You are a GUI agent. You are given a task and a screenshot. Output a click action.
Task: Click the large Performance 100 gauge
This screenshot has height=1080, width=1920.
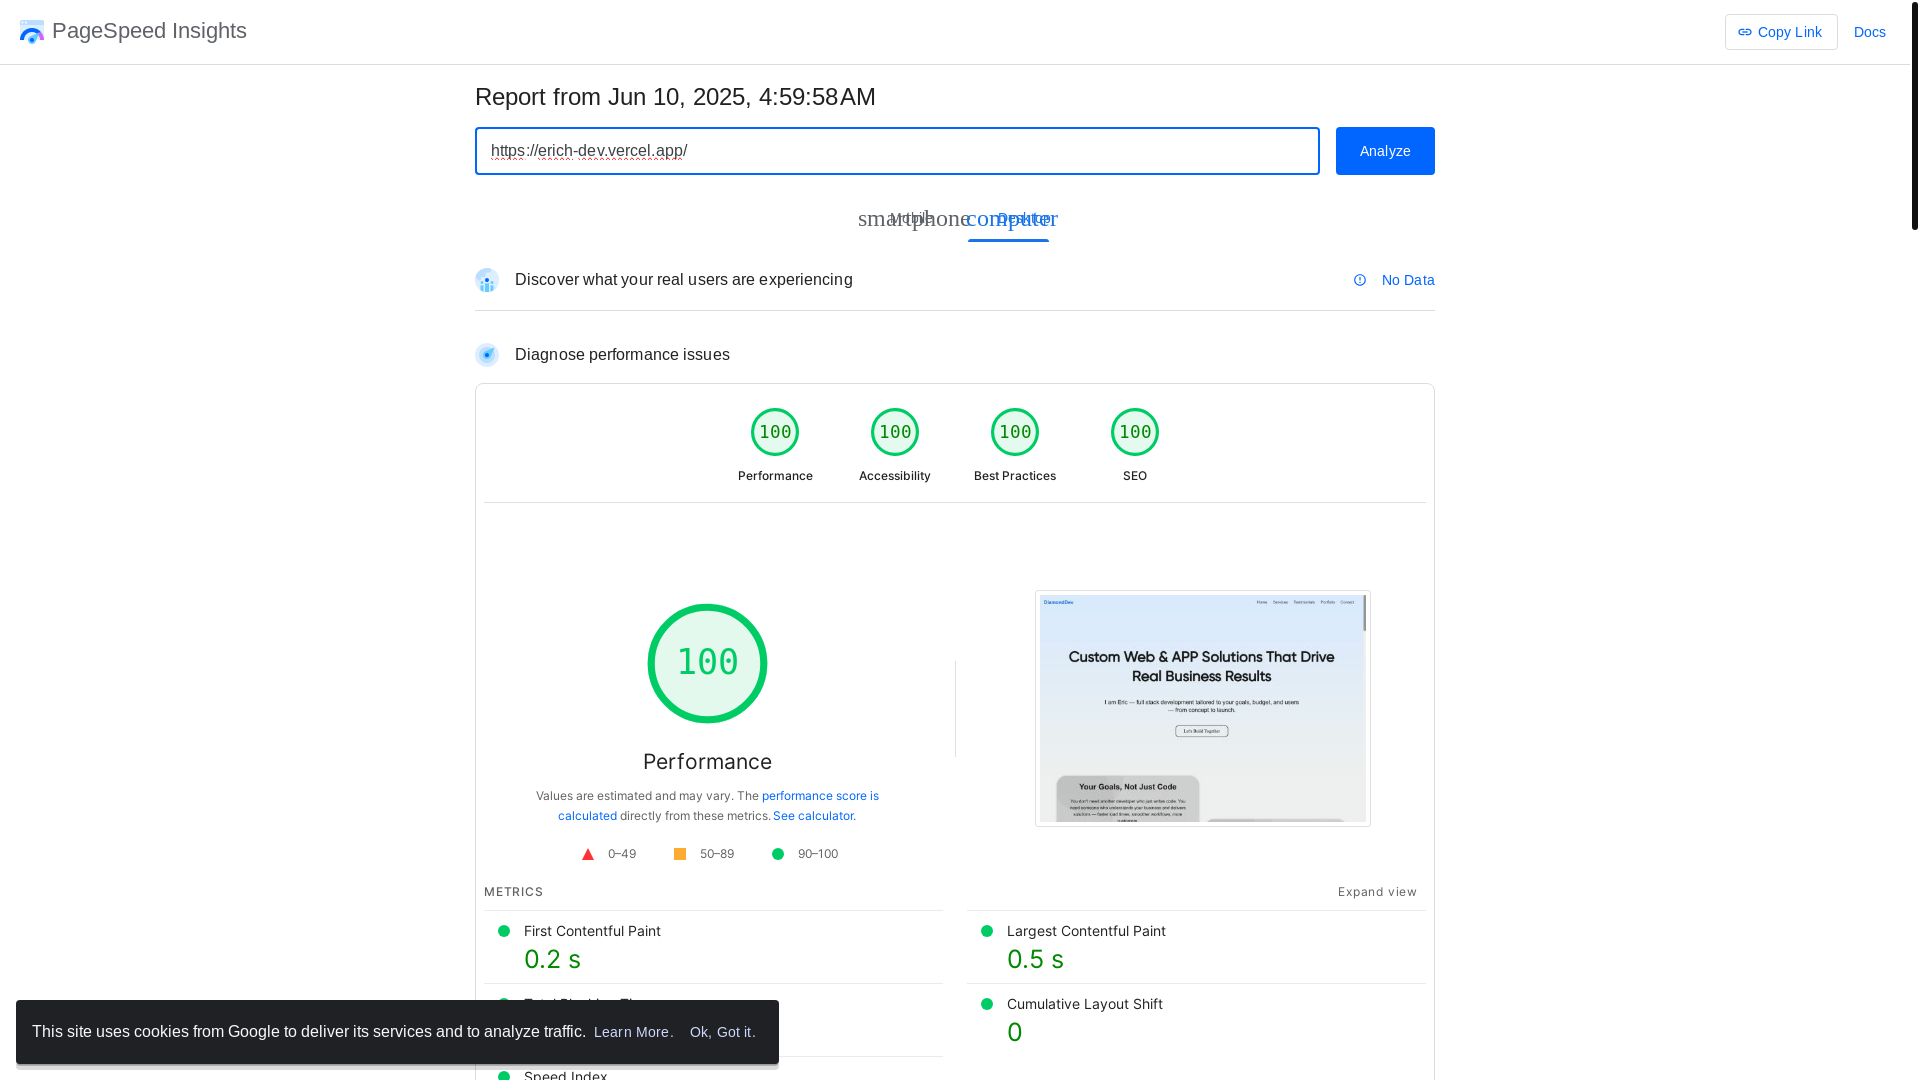[707, 663]
